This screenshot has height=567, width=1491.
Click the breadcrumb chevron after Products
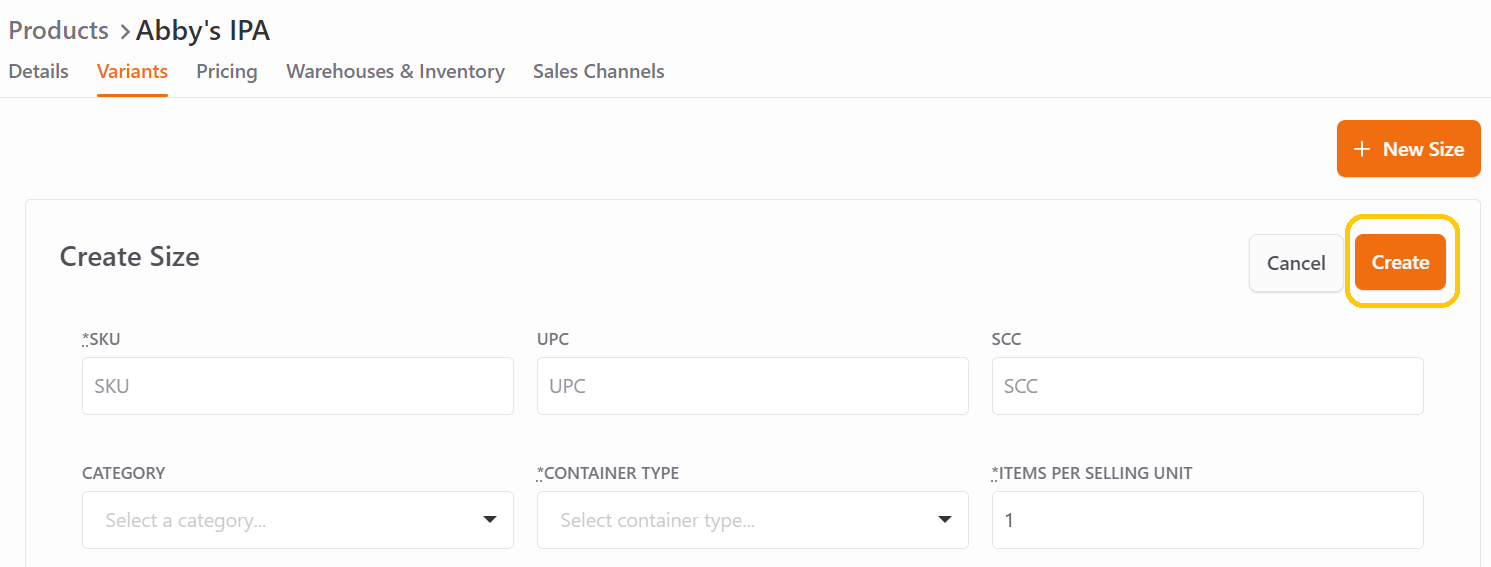124,32
